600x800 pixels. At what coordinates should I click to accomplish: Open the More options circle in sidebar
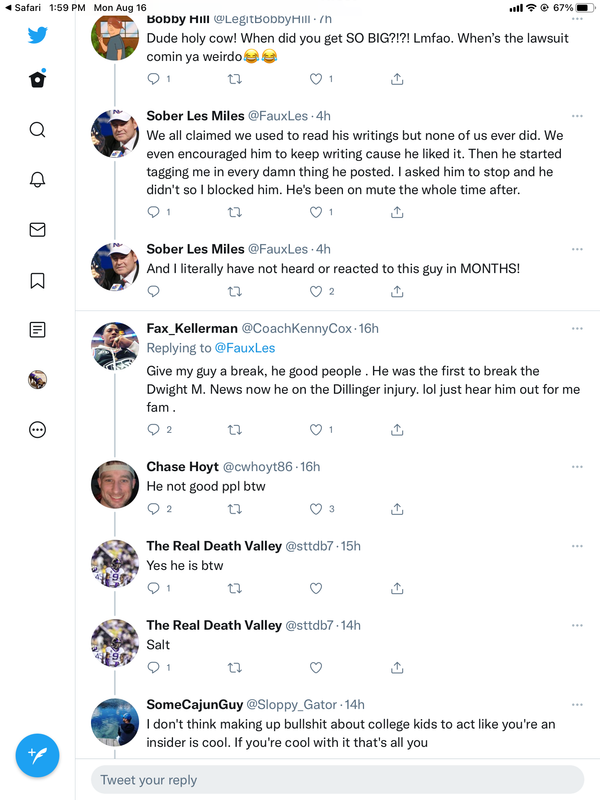pyautogui.click(x=37, y=430)
